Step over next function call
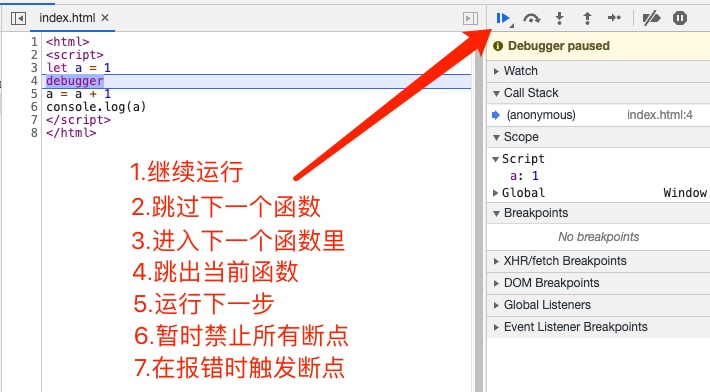Screen dimensions: 710x392 tap(531, 18)
